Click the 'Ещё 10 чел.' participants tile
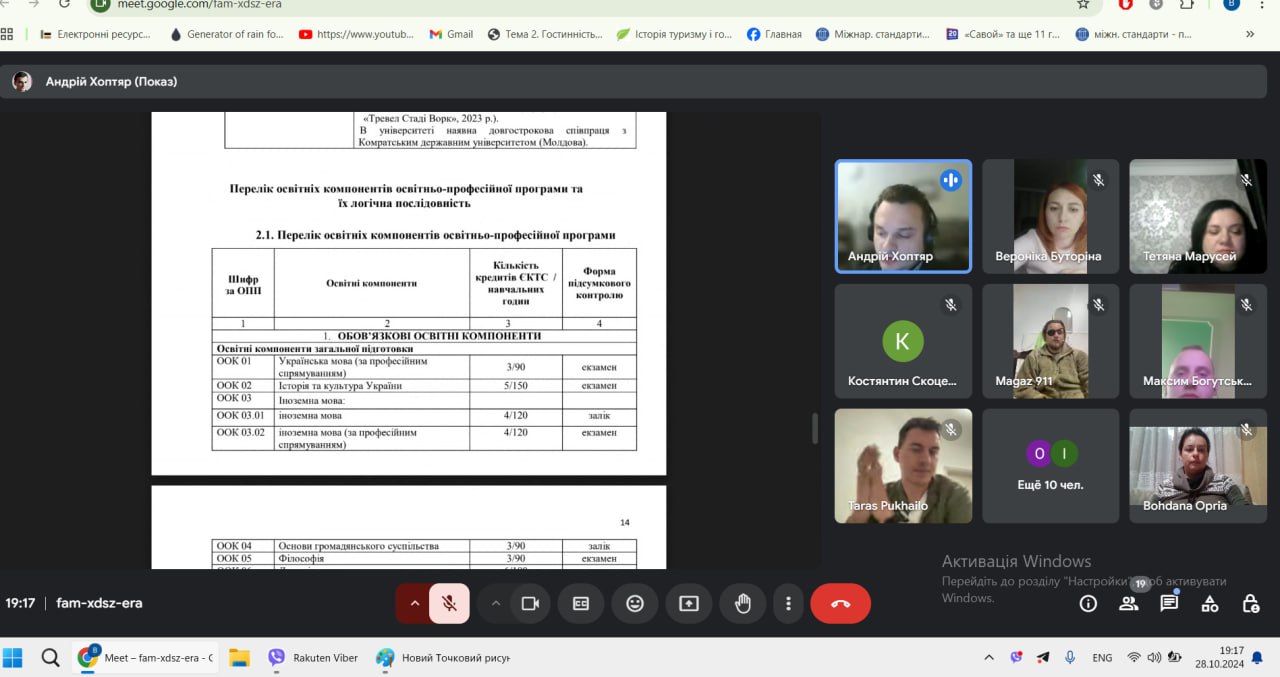This screenshot has height=677, width=1280. (x=1050, y=466)
